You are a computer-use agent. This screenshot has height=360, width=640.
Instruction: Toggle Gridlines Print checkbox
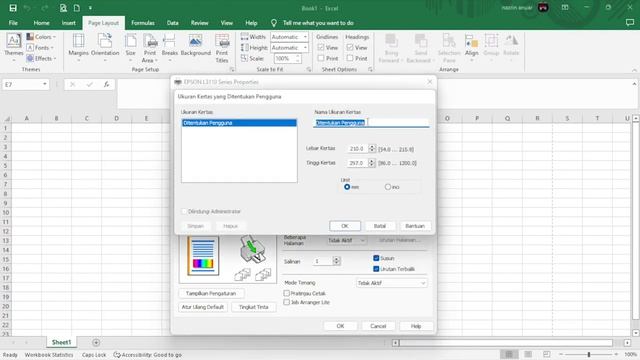pyautogui.click(x=321, y=58)
